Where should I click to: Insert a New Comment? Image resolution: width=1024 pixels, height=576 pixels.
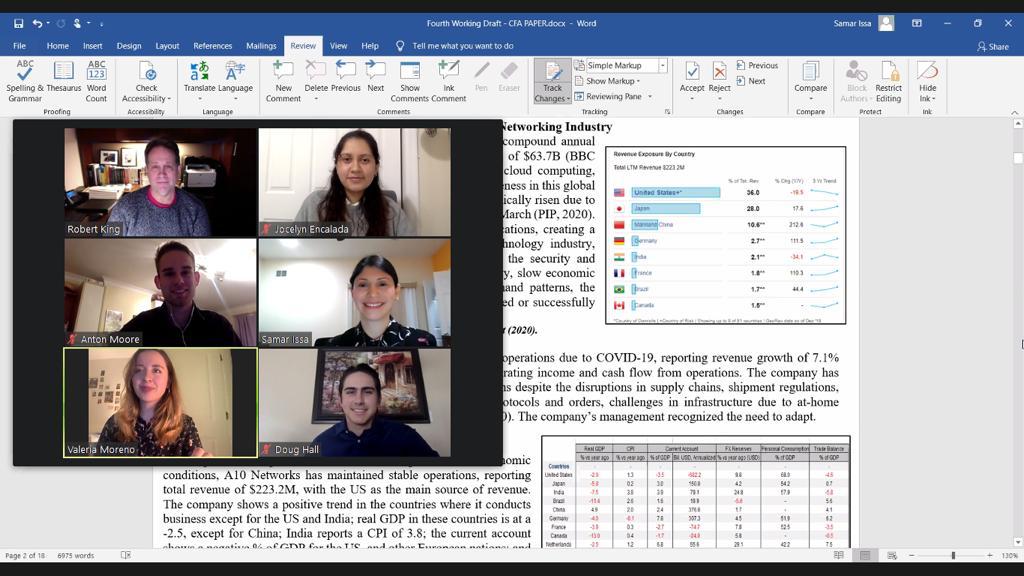point(283,80)
